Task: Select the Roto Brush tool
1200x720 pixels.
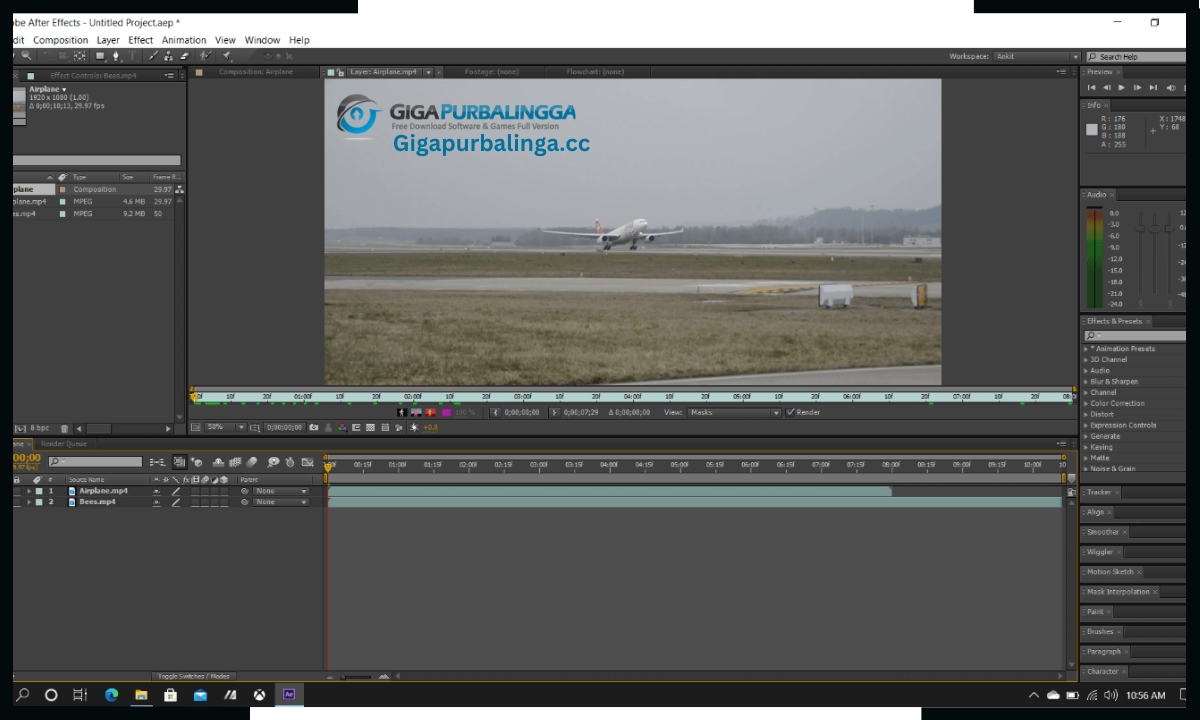Action: 206,56
